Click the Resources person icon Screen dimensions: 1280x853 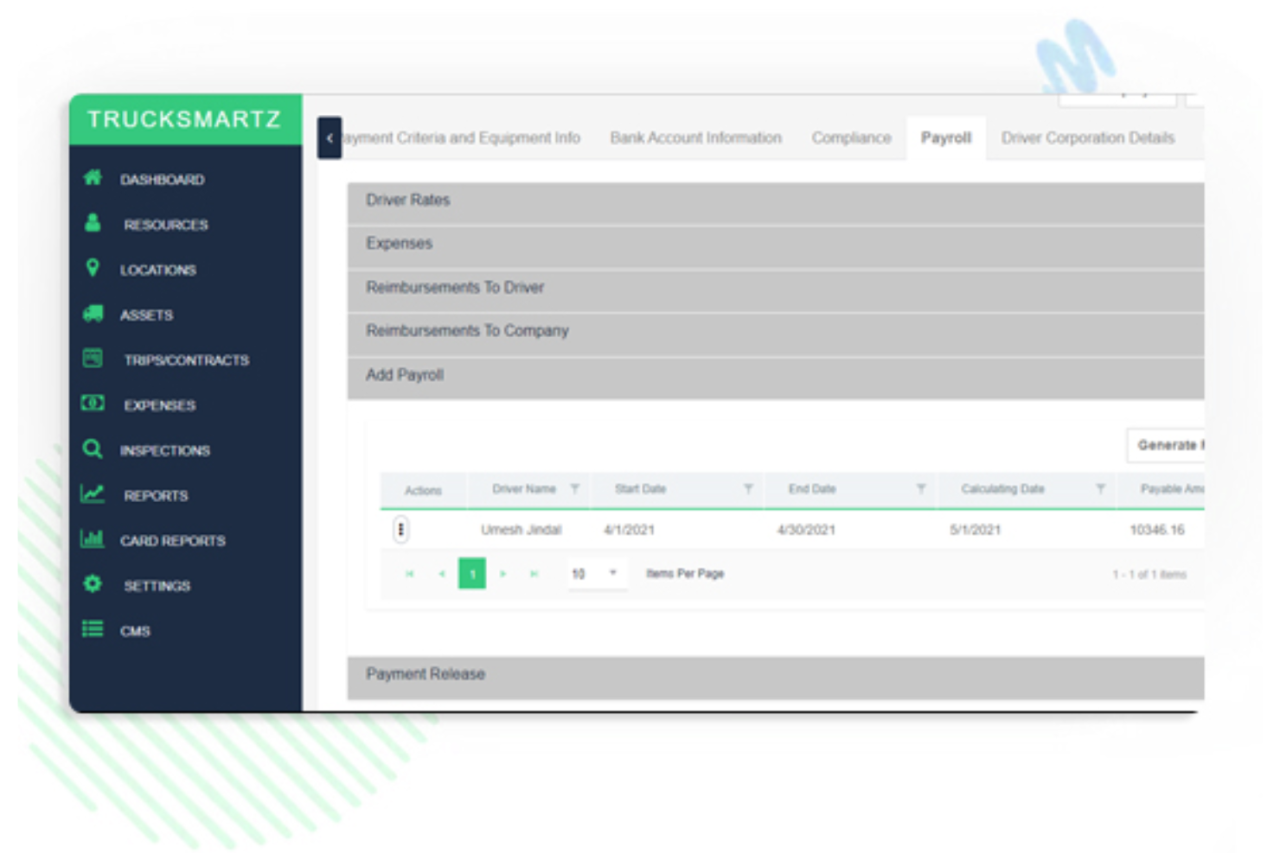(x=93, y=223)
